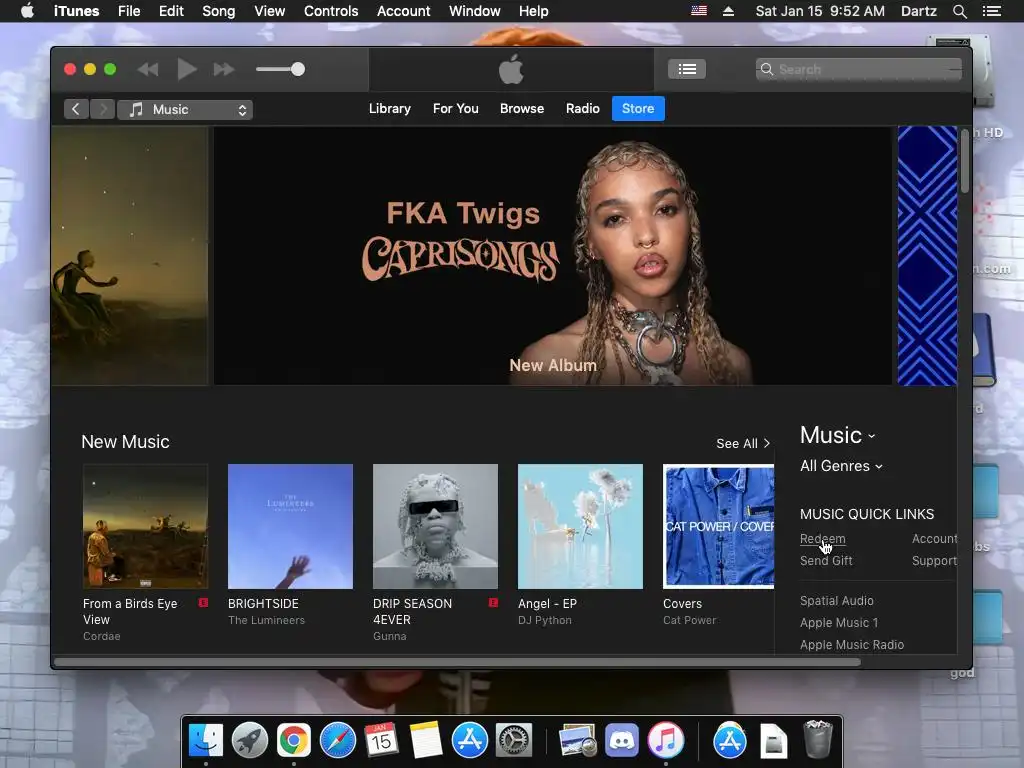Click the iTunes music note Dock icon
Screen dimensions: 1024x768
coord(665,740)
